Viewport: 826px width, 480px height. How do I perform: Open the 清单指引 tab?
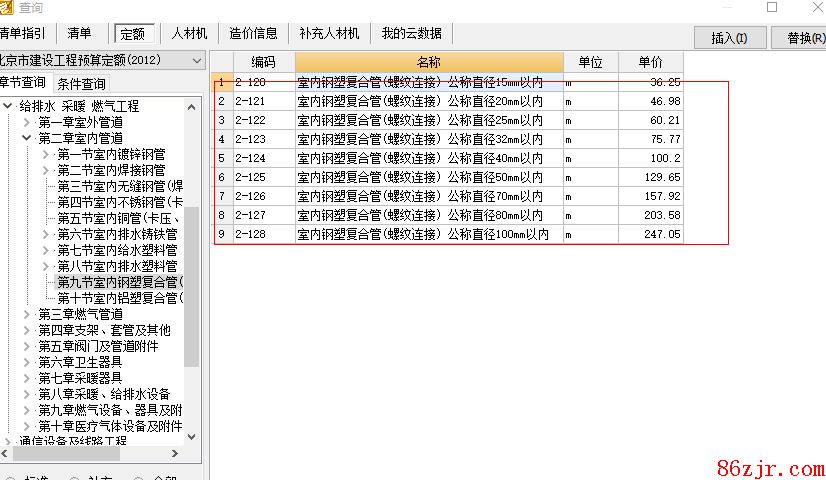tap(22, 33)
